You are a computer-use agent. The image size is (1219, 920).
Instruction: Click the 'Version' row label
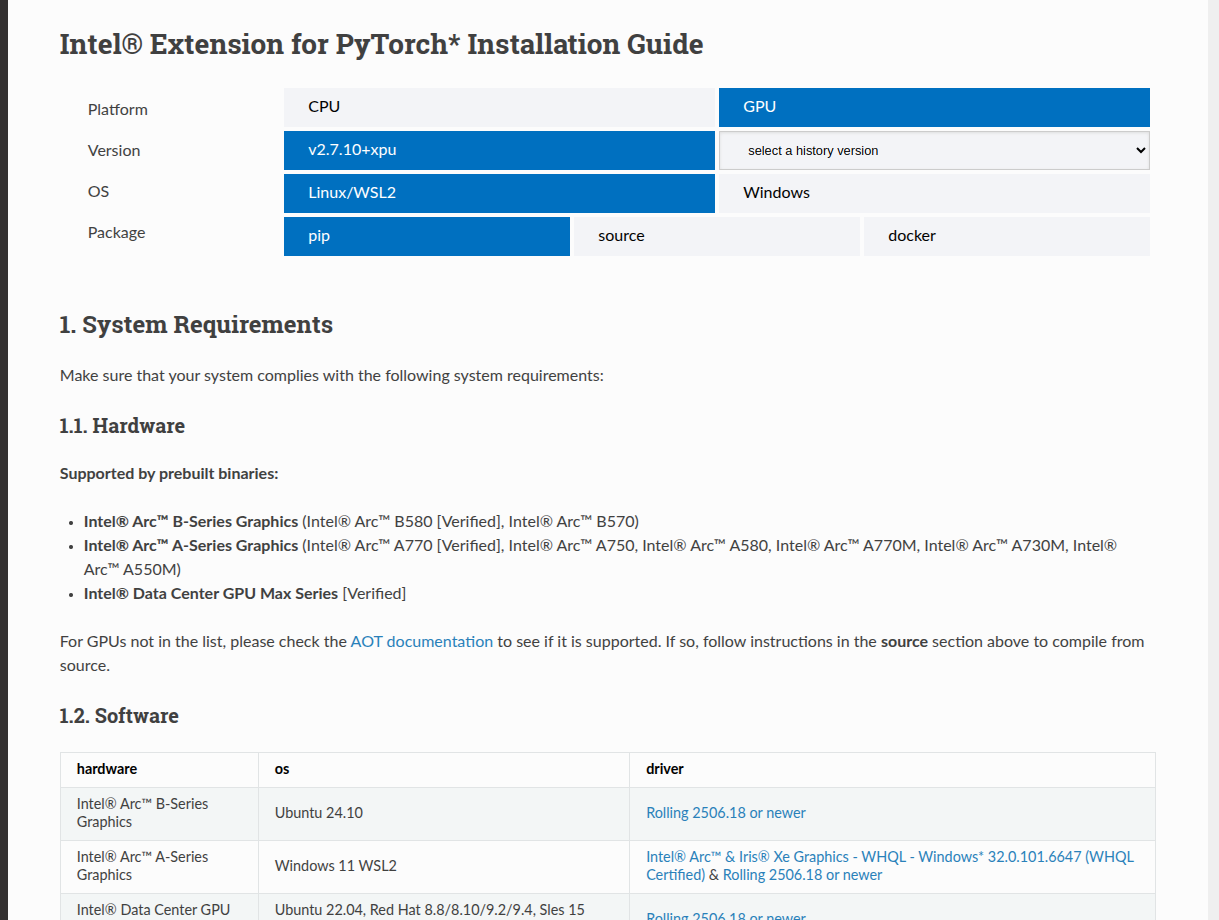(114, 151)
